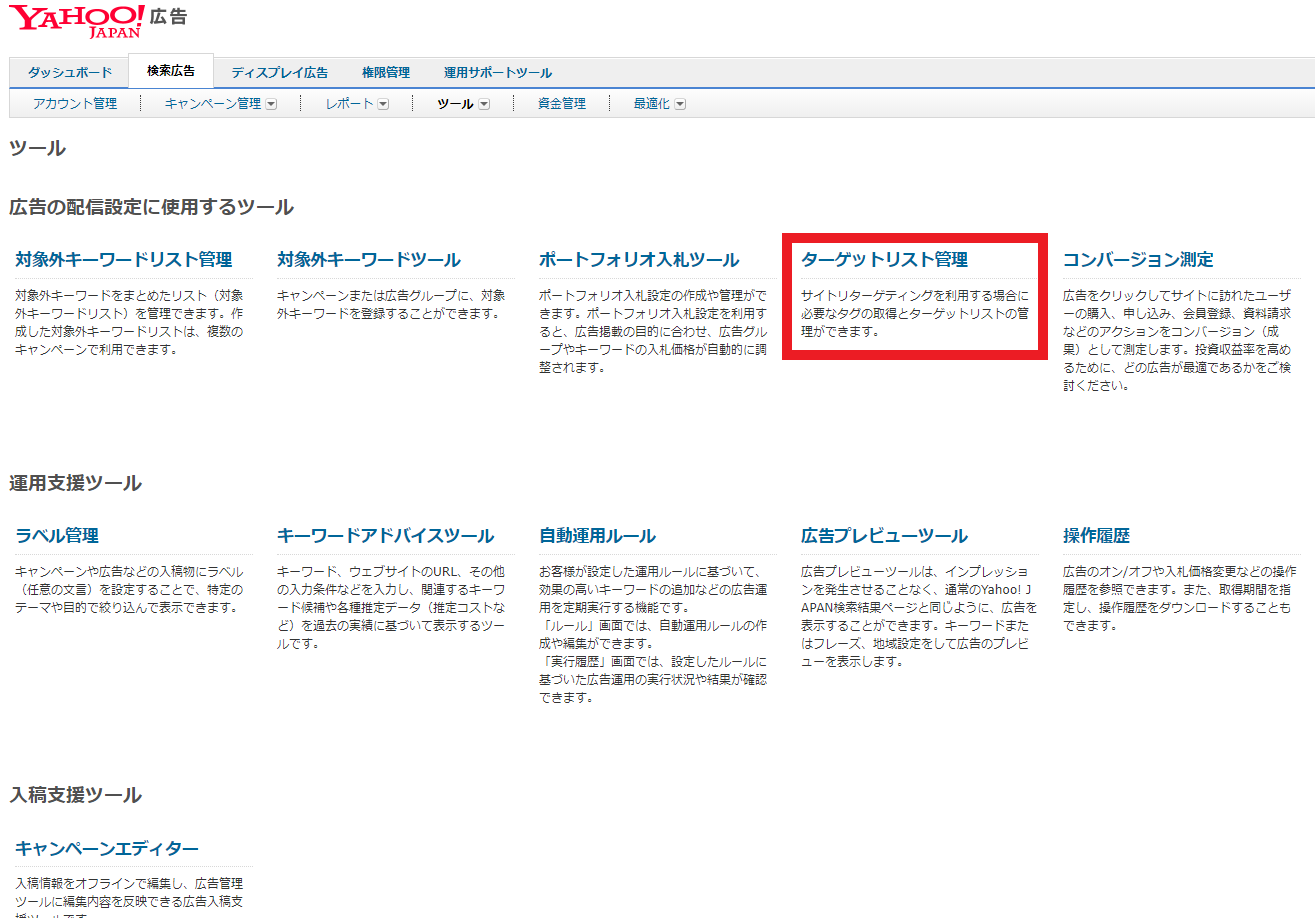Expand the レポート dropdown arrow
1315x918 pixels.
(383, 104)
